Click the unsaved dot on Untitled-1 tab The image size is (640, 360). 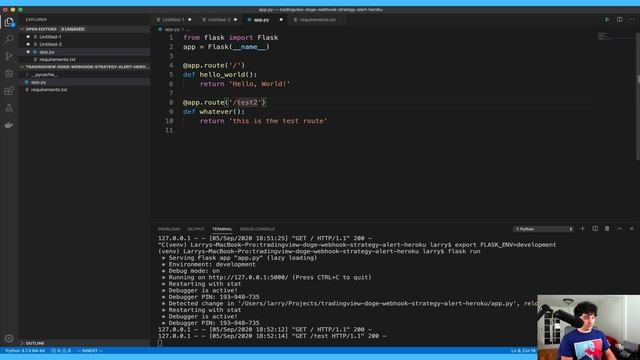(x=189, y=20)
